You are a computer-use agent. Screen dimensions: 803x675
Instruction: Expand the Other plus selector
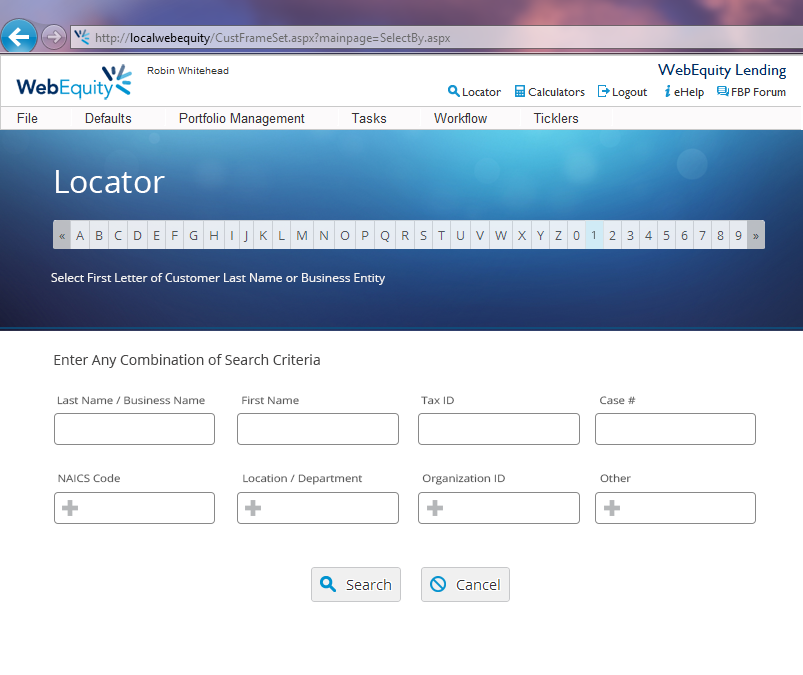click(612, 508)
